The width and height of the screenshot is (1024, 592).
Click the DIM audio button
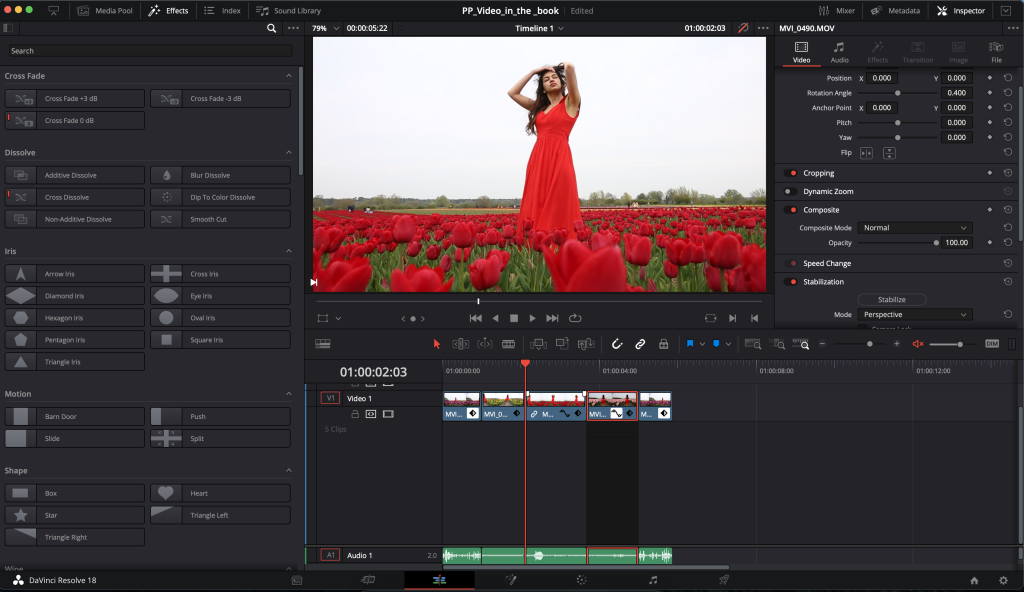(x=992, y=344)
